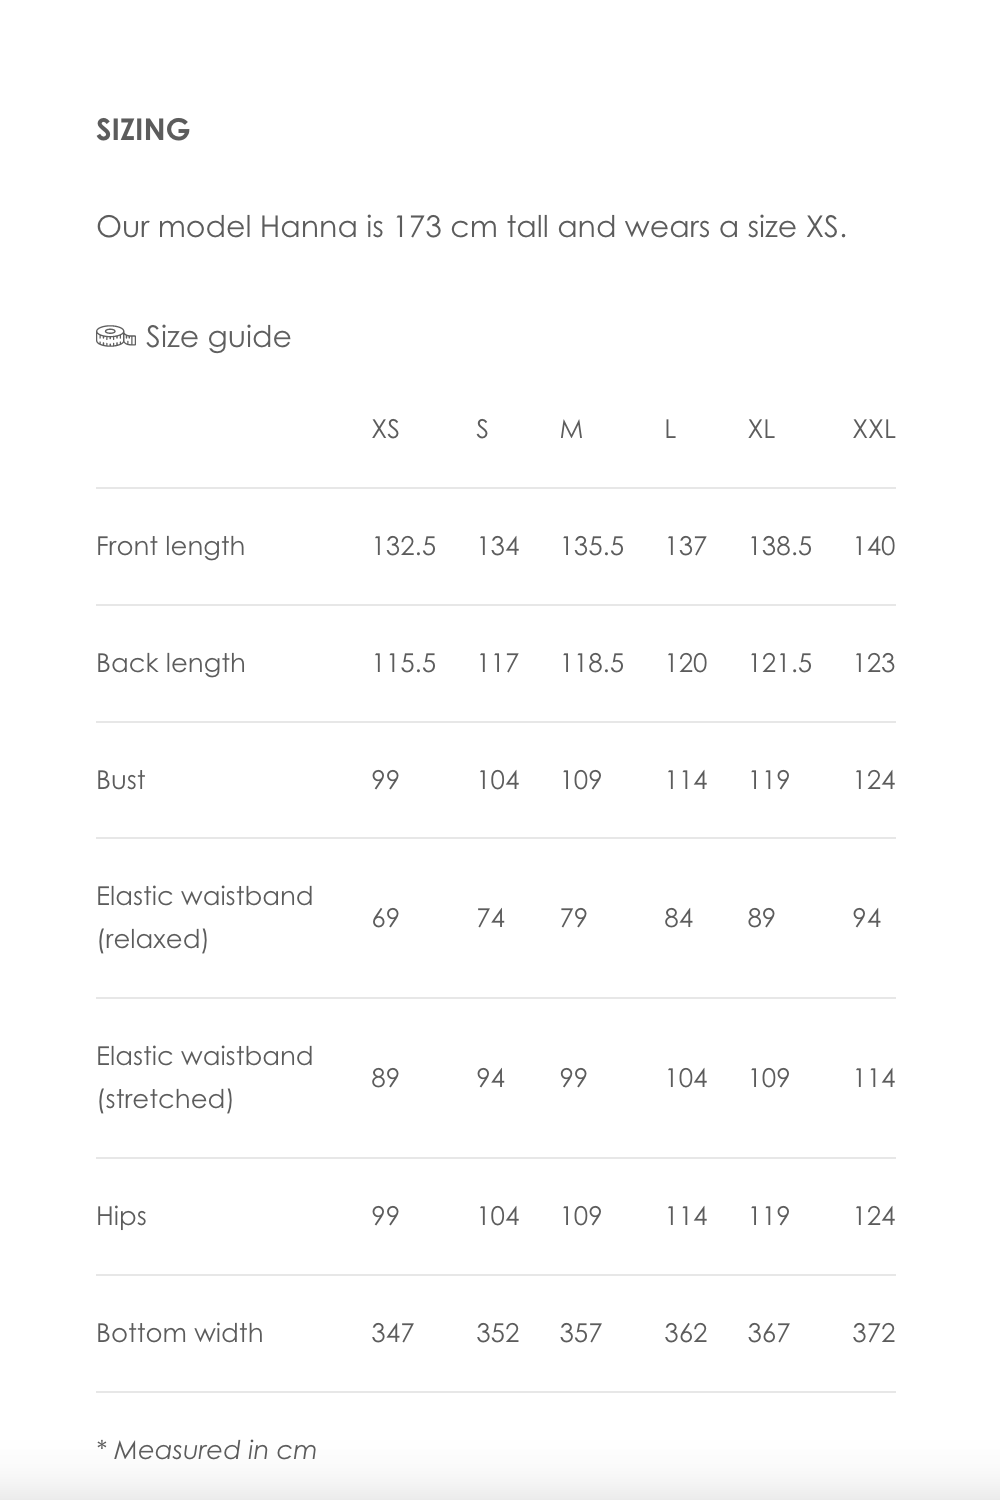Viewport: 1000px width, 1500px height.
Task: Click the Hips row label
Action: [x=121, y=1216]
